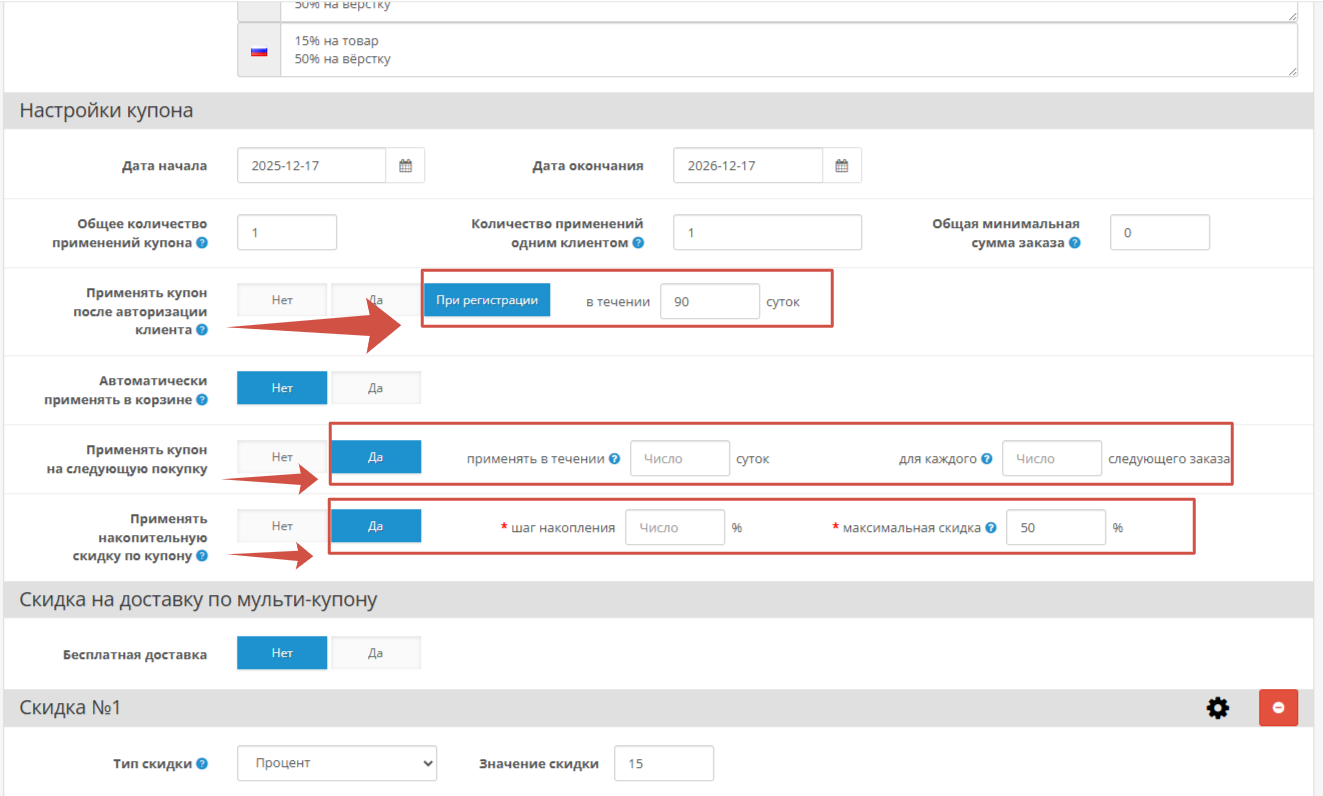This screenshot has height=796, width=1323.
Task: Open the Тип скидки dropdown
Action: tap(337, 763)
